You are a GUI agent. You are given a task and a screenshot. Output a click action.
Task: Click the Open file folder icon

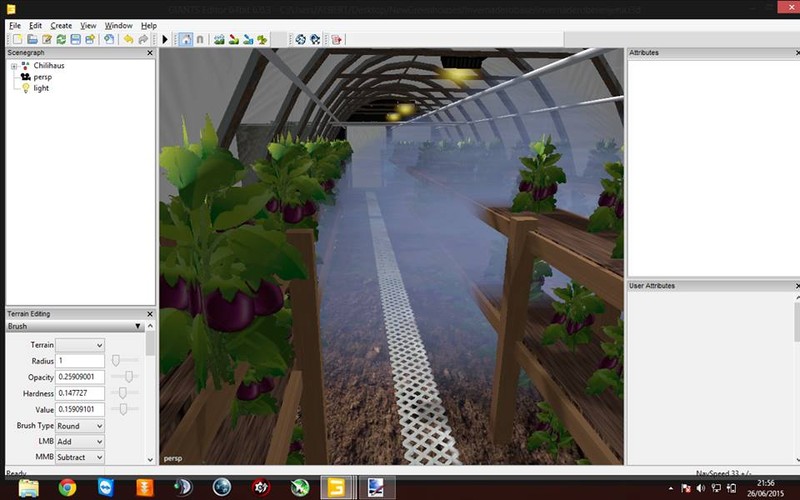tap(32, 39)
